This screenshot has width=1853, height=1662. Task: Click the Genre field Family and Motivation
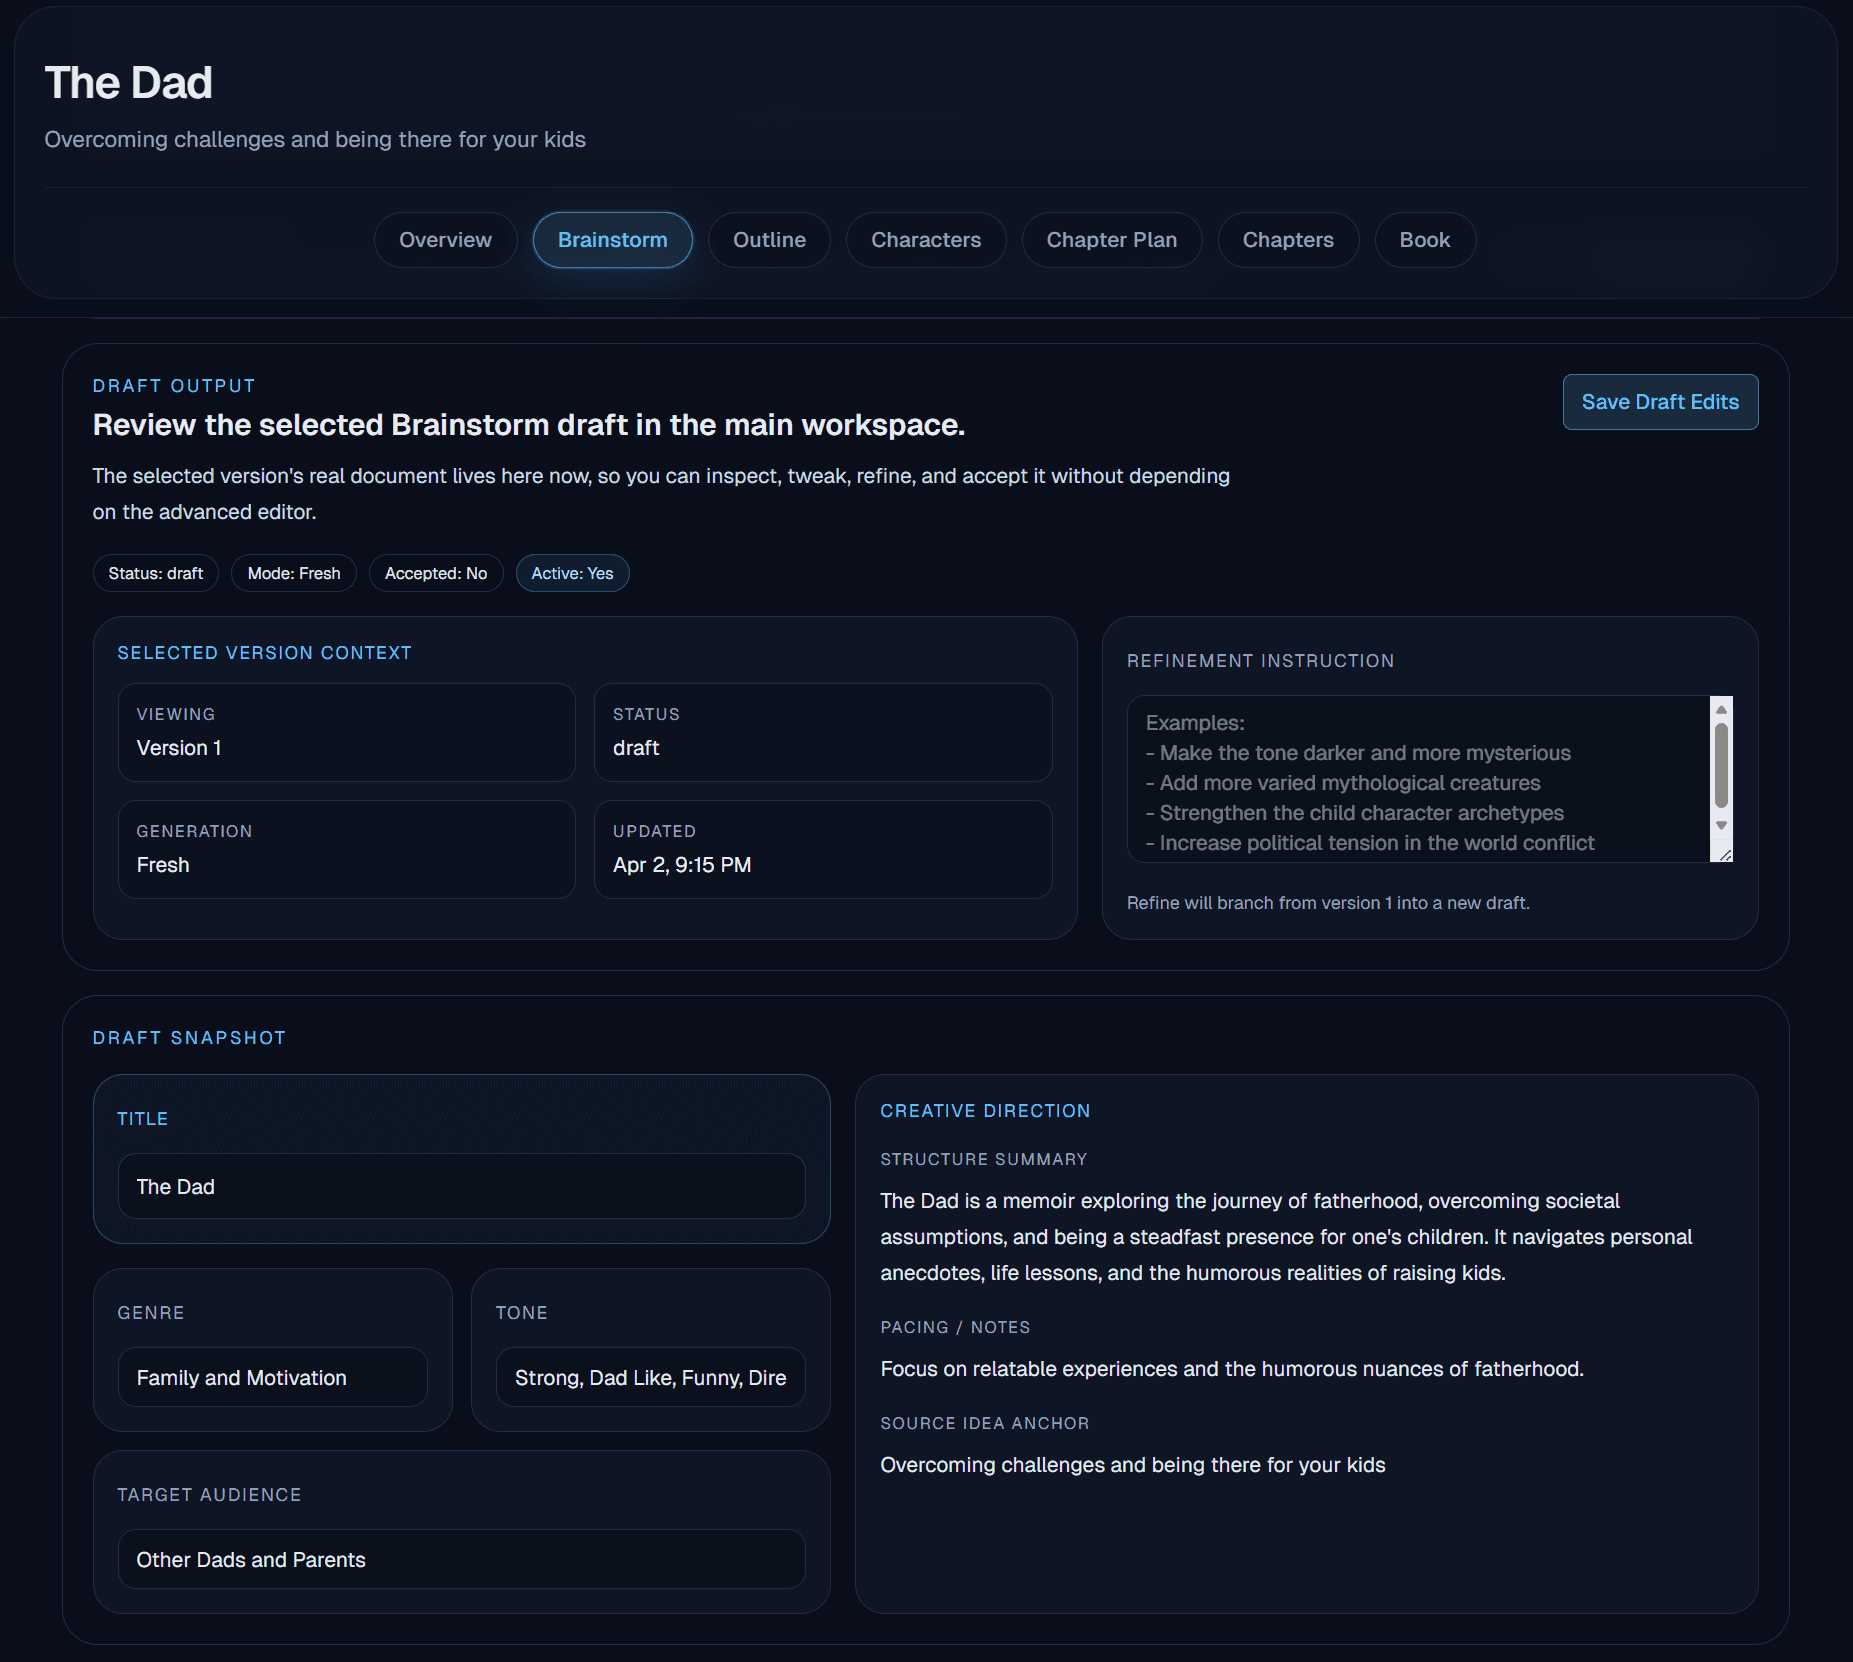[272, 1377]
